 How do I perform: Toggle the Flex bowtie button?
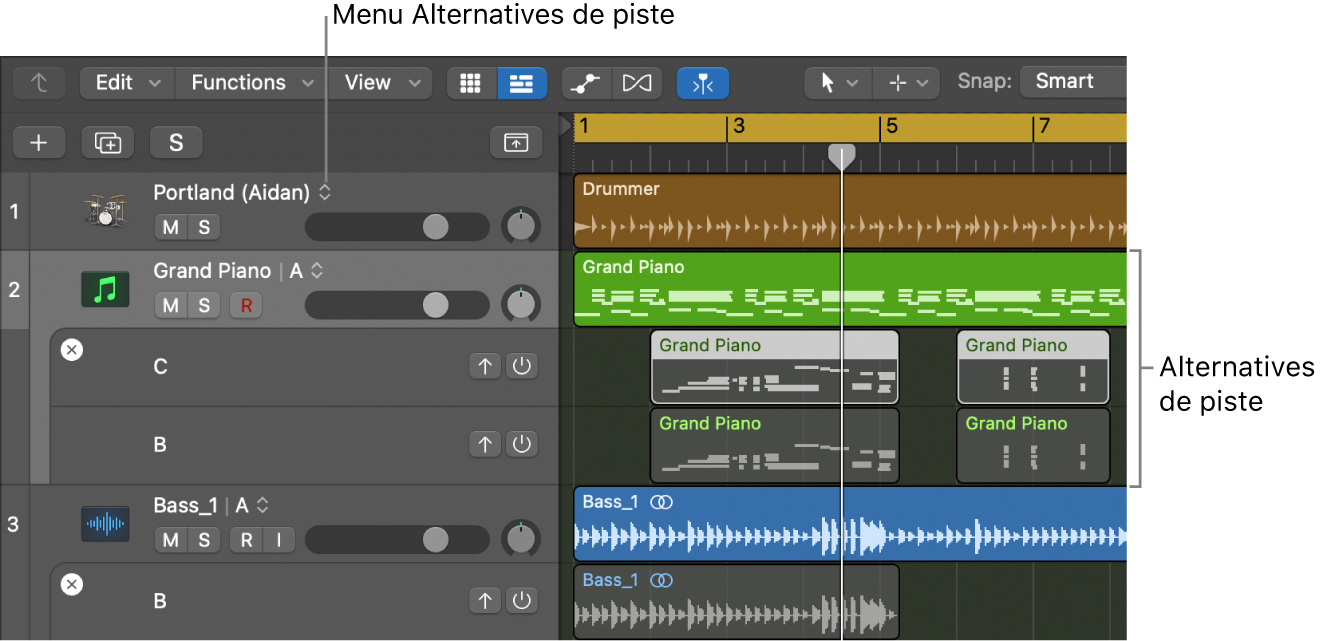pos(636,83)
